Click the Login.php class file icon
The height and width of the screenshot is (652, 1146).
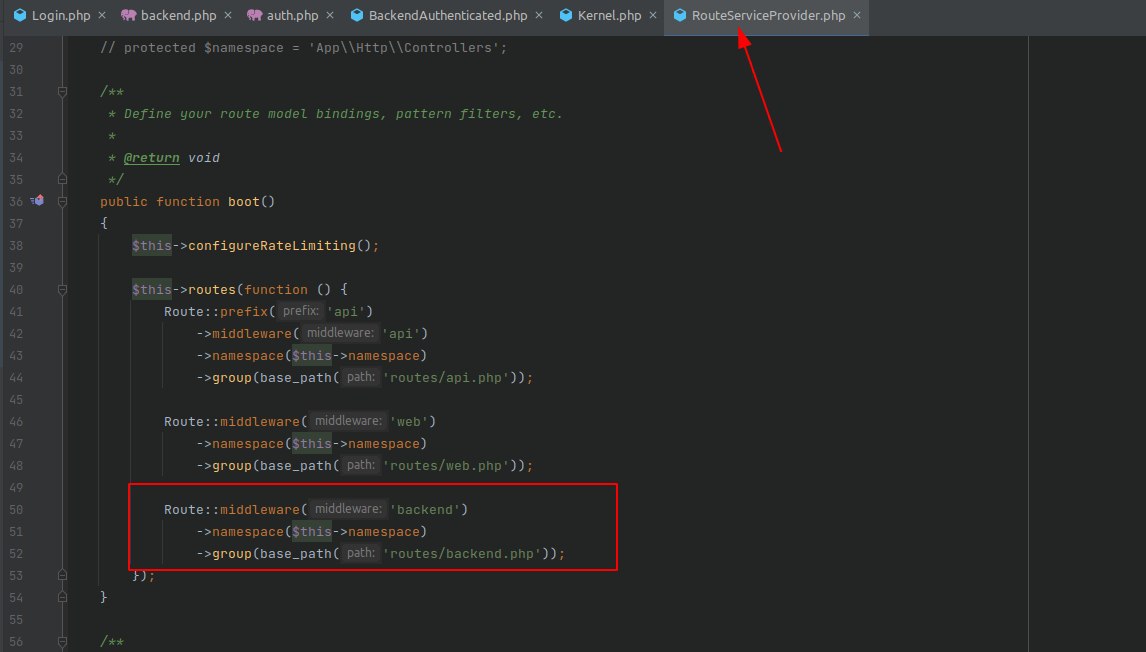point(20,15)
